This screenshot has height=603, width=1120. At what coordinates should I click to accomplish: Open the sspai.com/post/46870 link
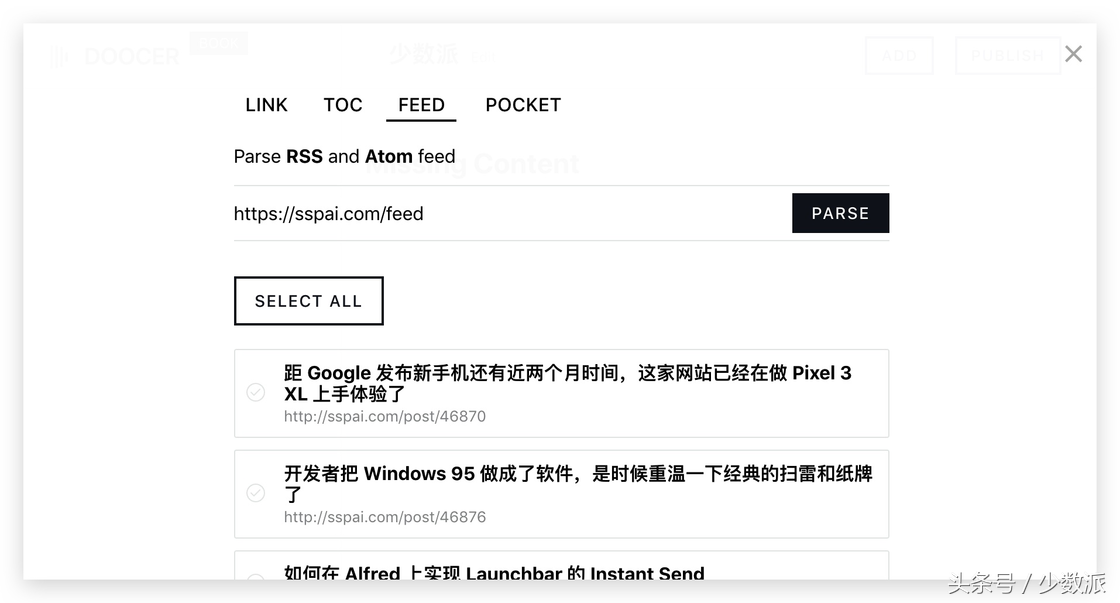pyautogui.click(x=384, y=417)
